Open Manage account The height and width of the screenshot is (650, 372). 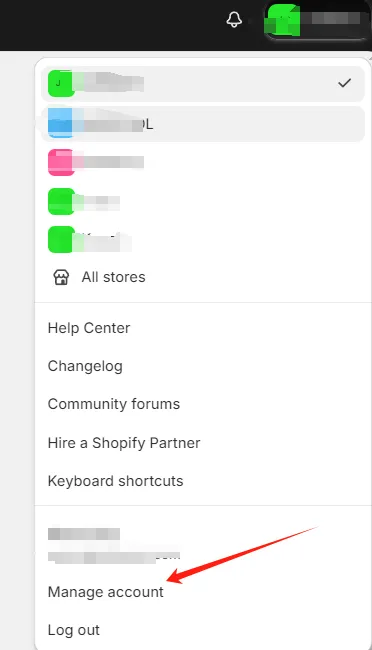click(105, 592)
